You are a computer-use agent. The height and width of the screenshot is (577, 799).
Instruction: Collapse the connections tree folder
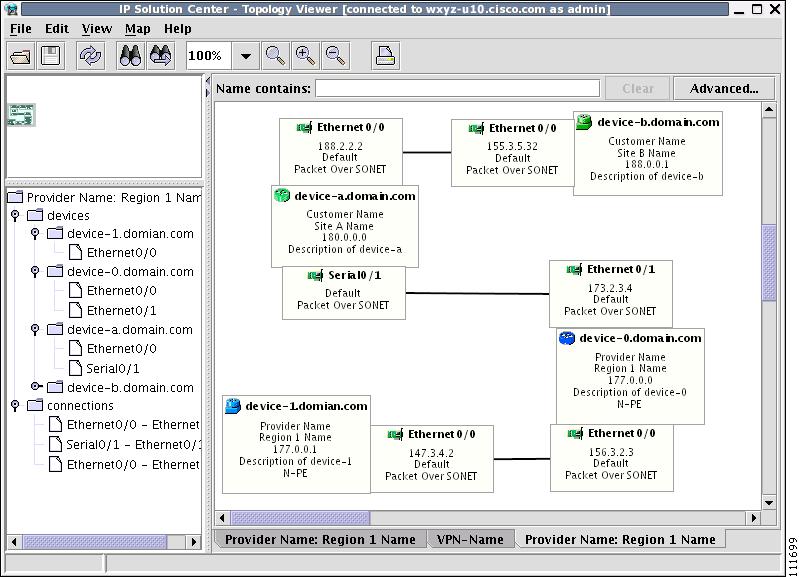pos(15,405)
